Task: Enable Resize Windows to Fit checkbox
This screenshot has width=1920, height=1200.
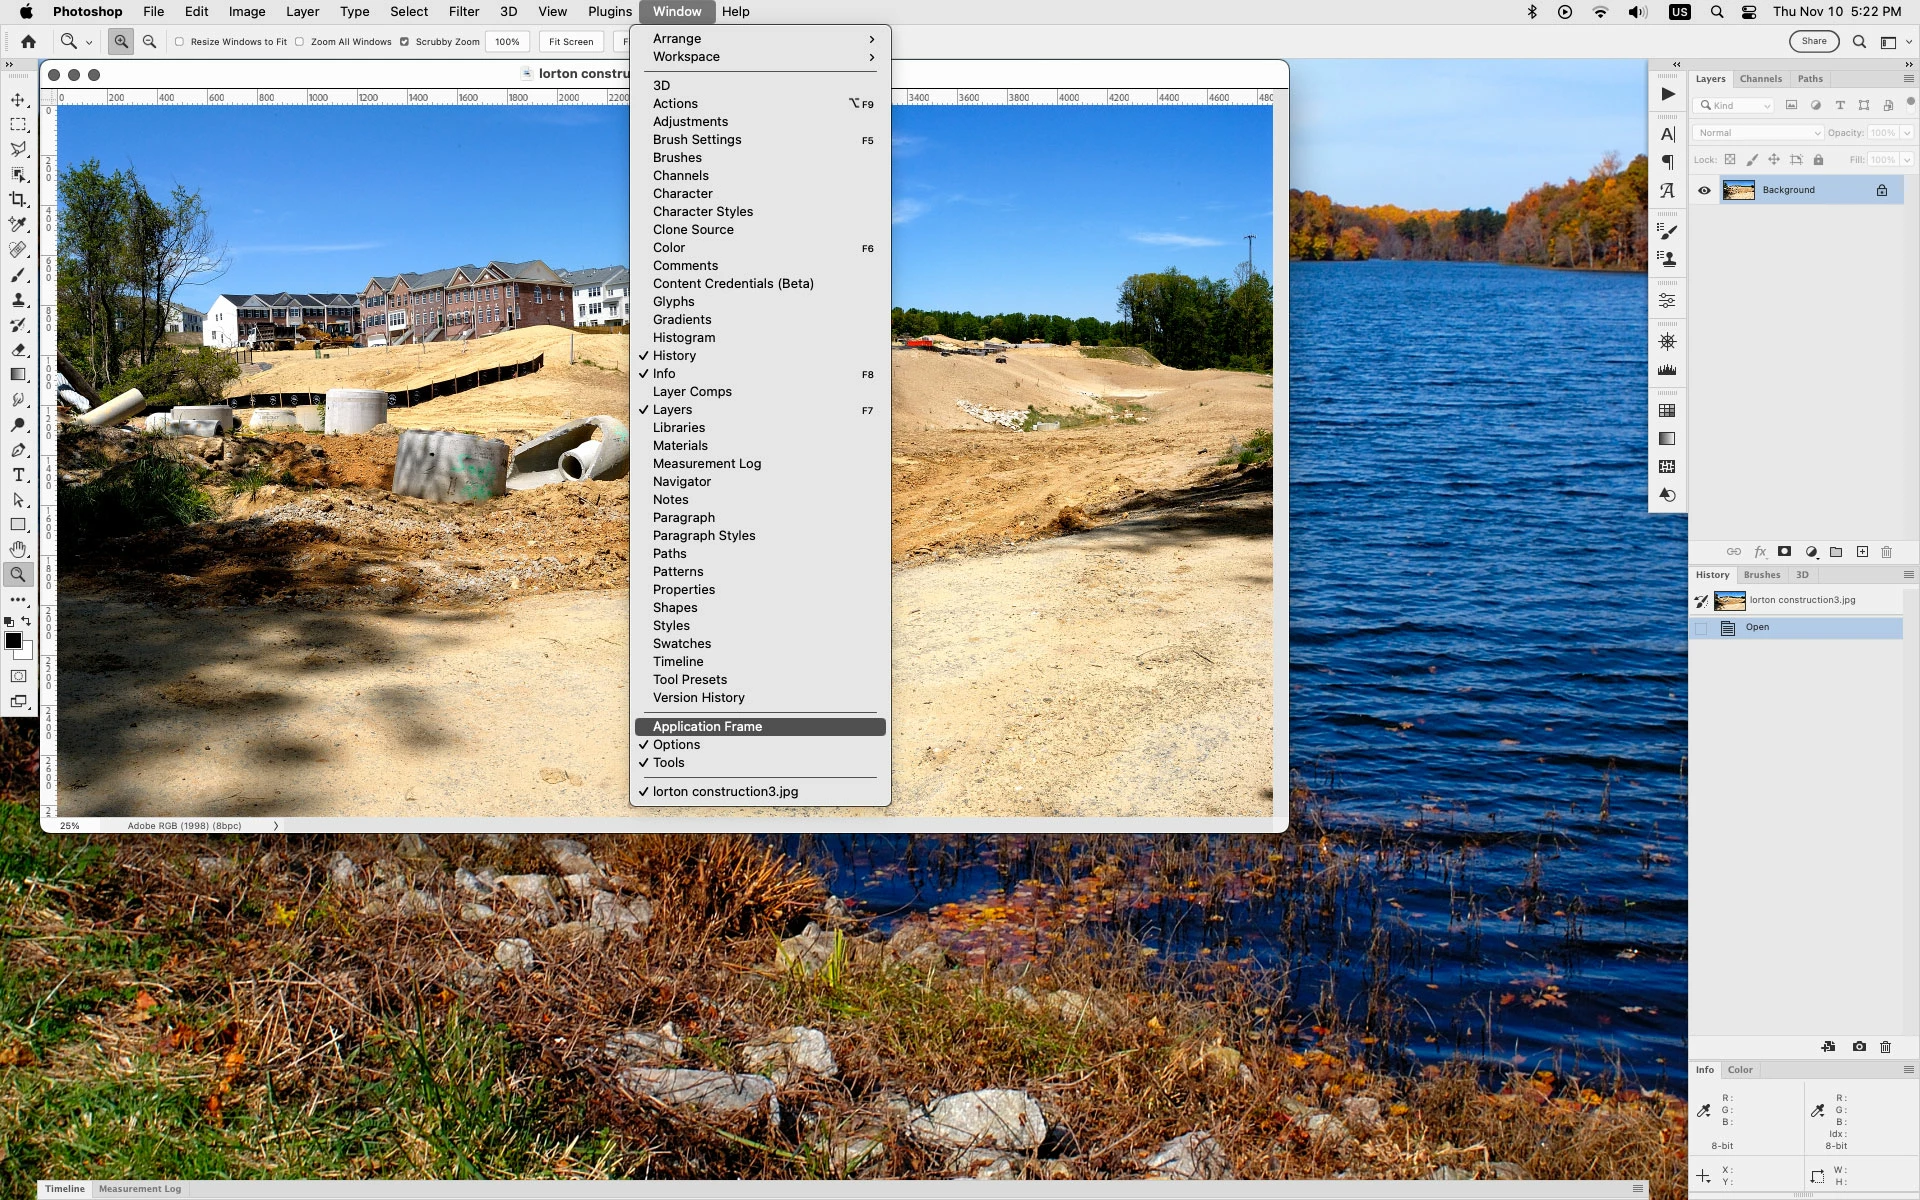Action: click(x=180, y=42)
